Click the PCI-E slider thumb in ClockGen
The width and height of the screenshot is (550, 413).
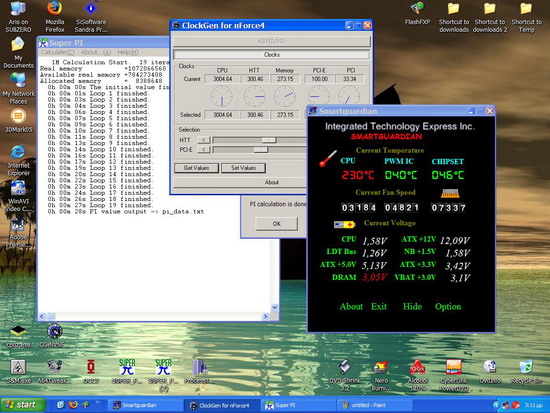[261, 150]
